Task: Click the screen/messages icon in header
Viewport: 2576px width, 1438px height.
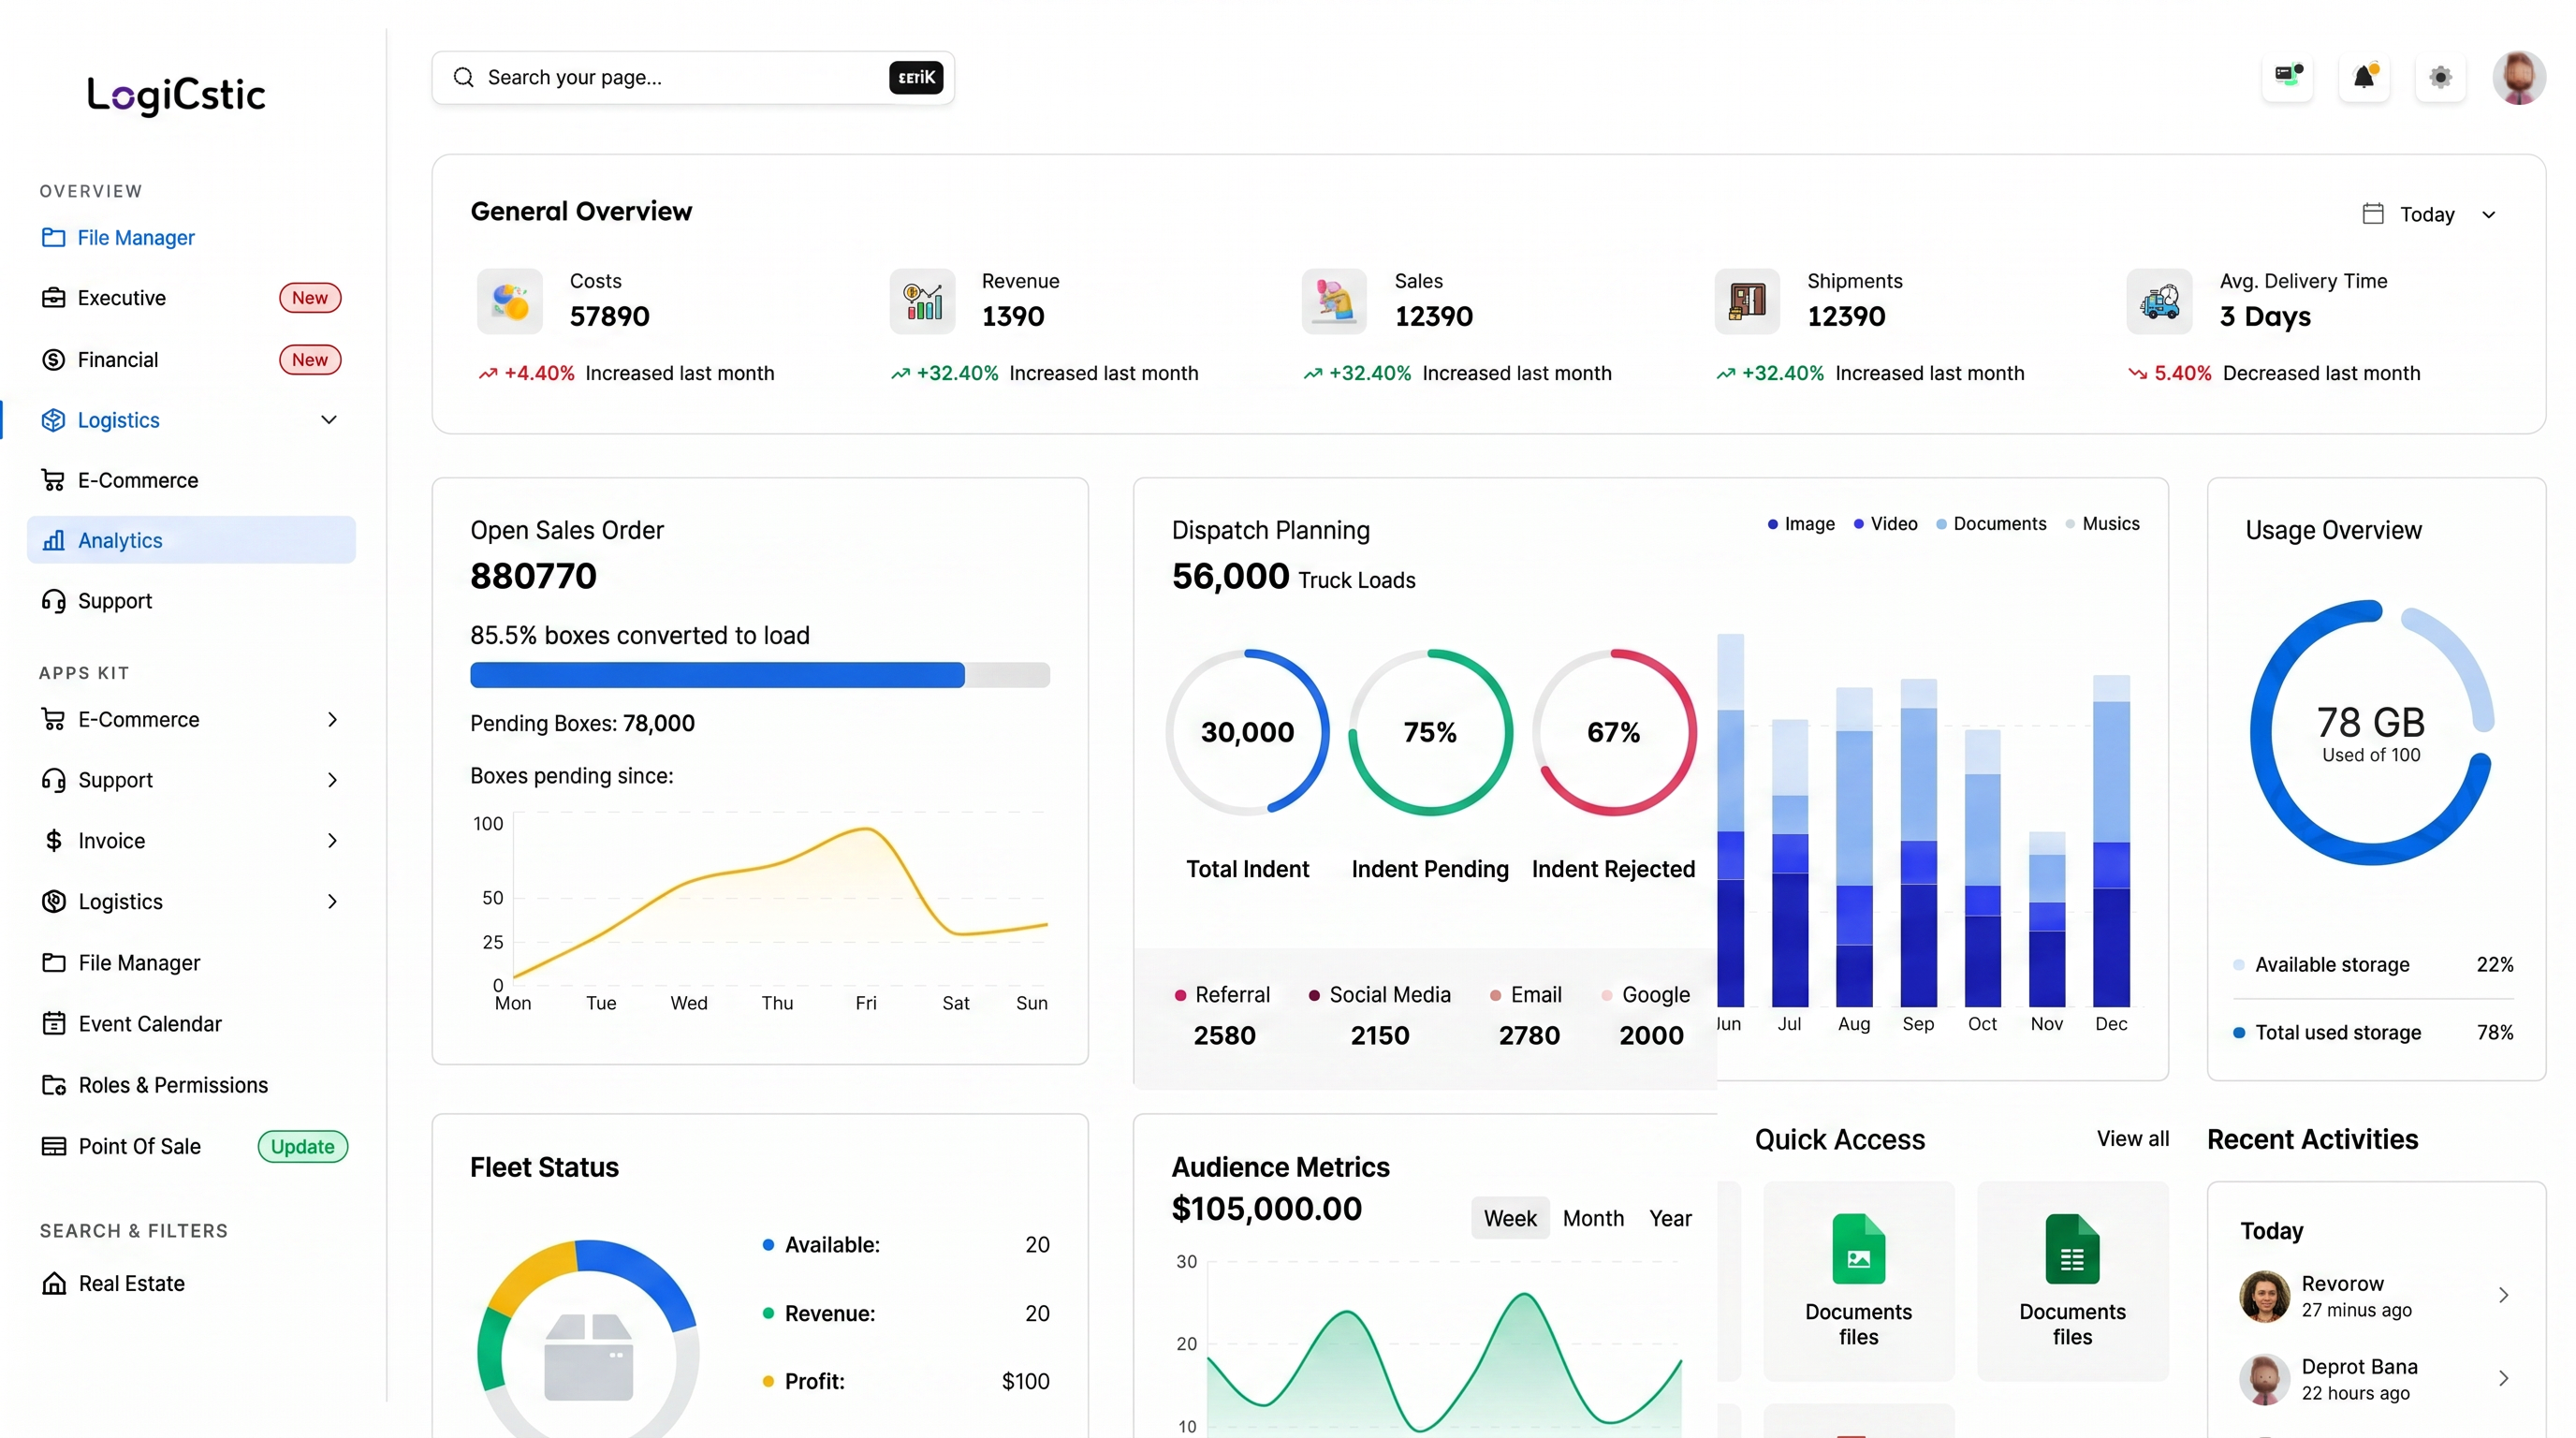Action: [2287, 77]
